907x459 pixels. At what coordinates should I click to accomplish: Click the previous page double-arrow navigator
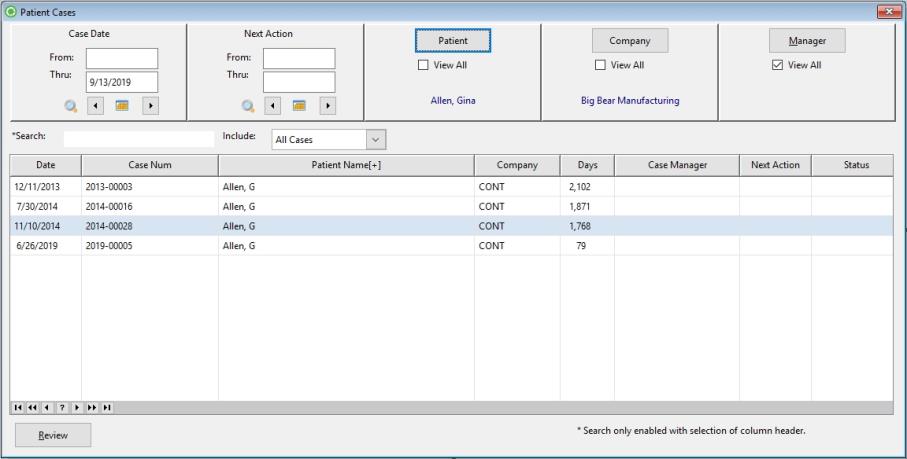[32, 408]
